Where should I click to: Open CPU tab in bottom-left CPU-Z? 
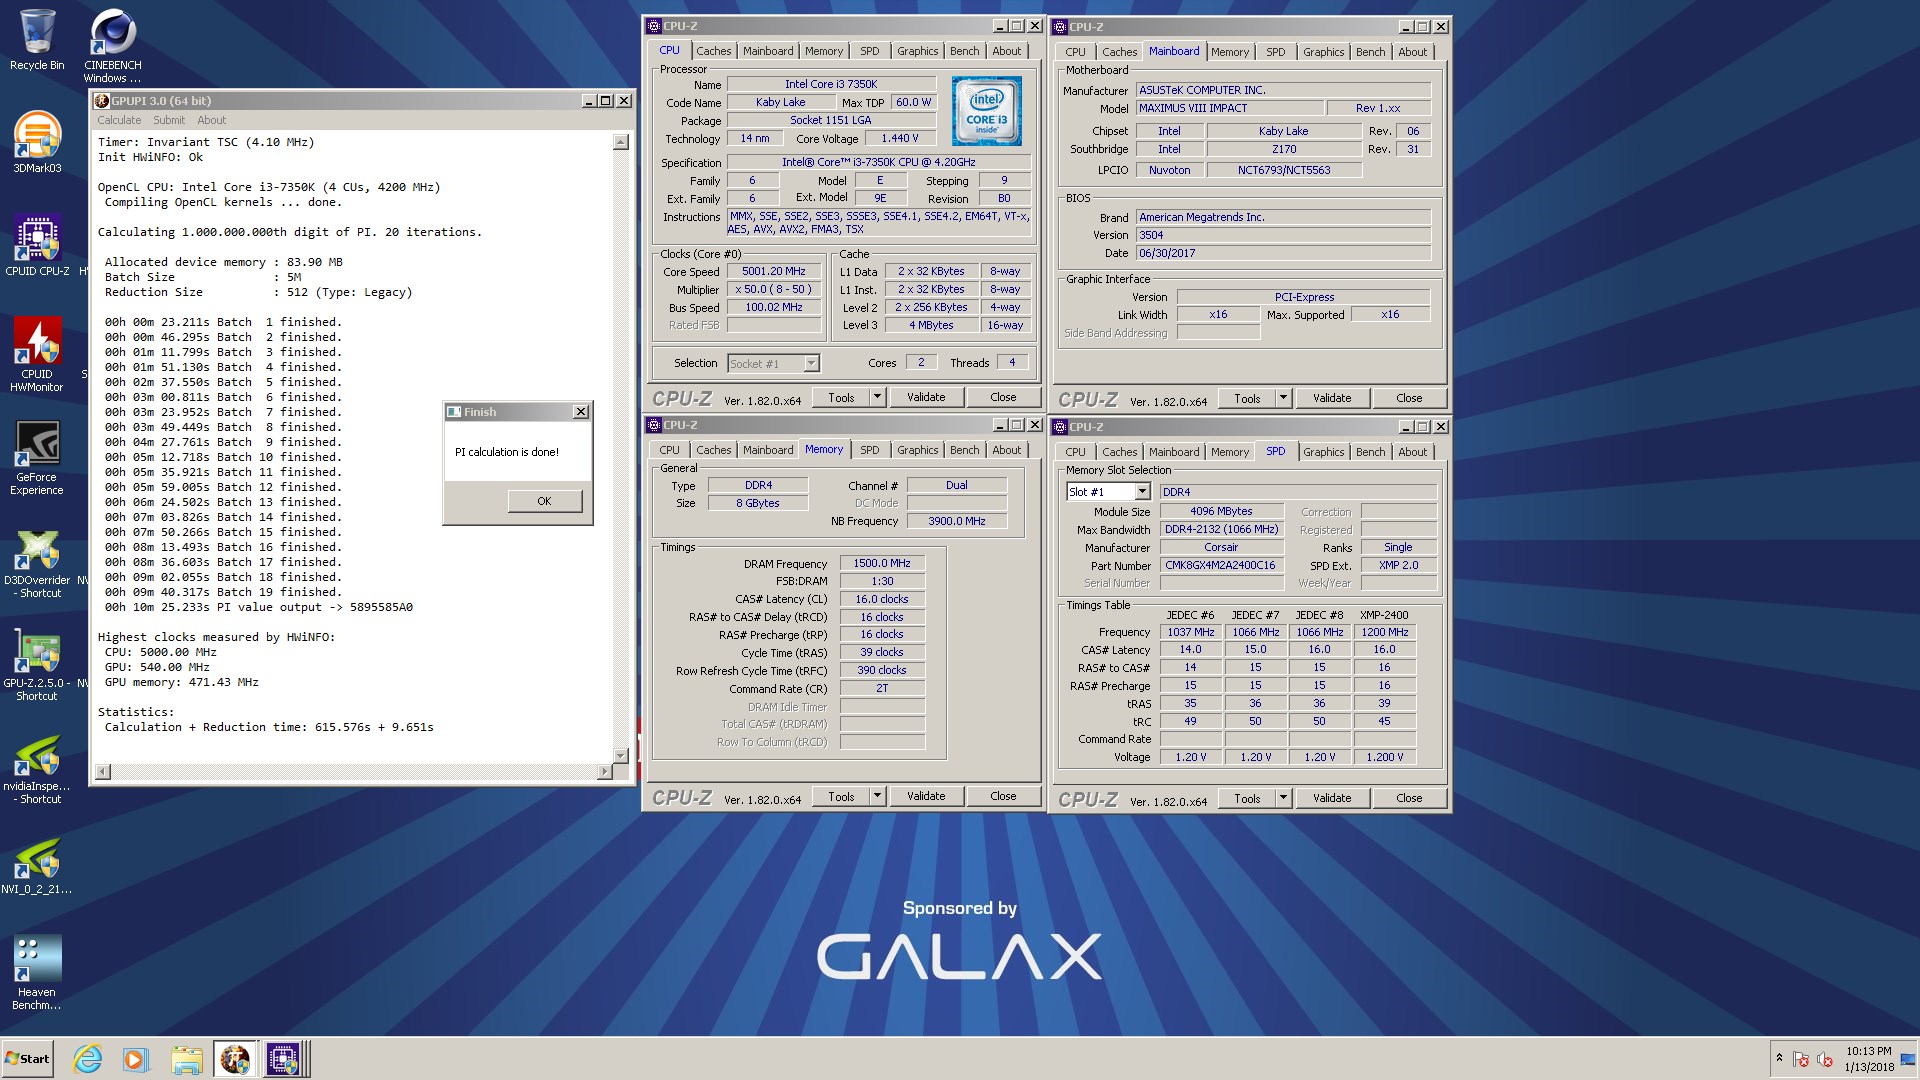click(x=669, y=450)
